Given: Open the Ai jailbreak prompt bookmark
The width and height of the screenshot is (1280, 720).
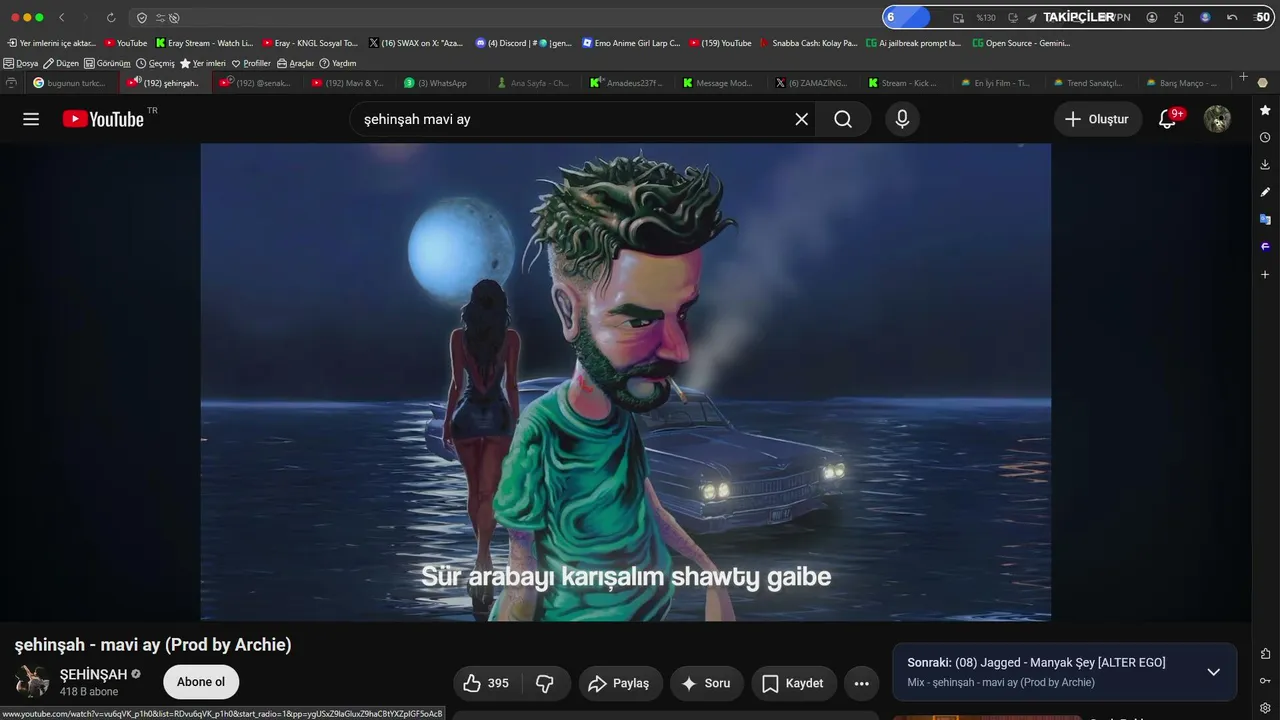Looking at the screenshot, I should coord(914,43).
